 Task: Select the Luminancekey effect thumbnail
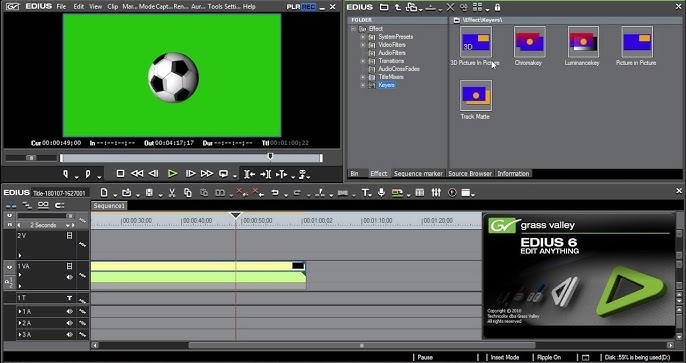[x=583, y=42]
